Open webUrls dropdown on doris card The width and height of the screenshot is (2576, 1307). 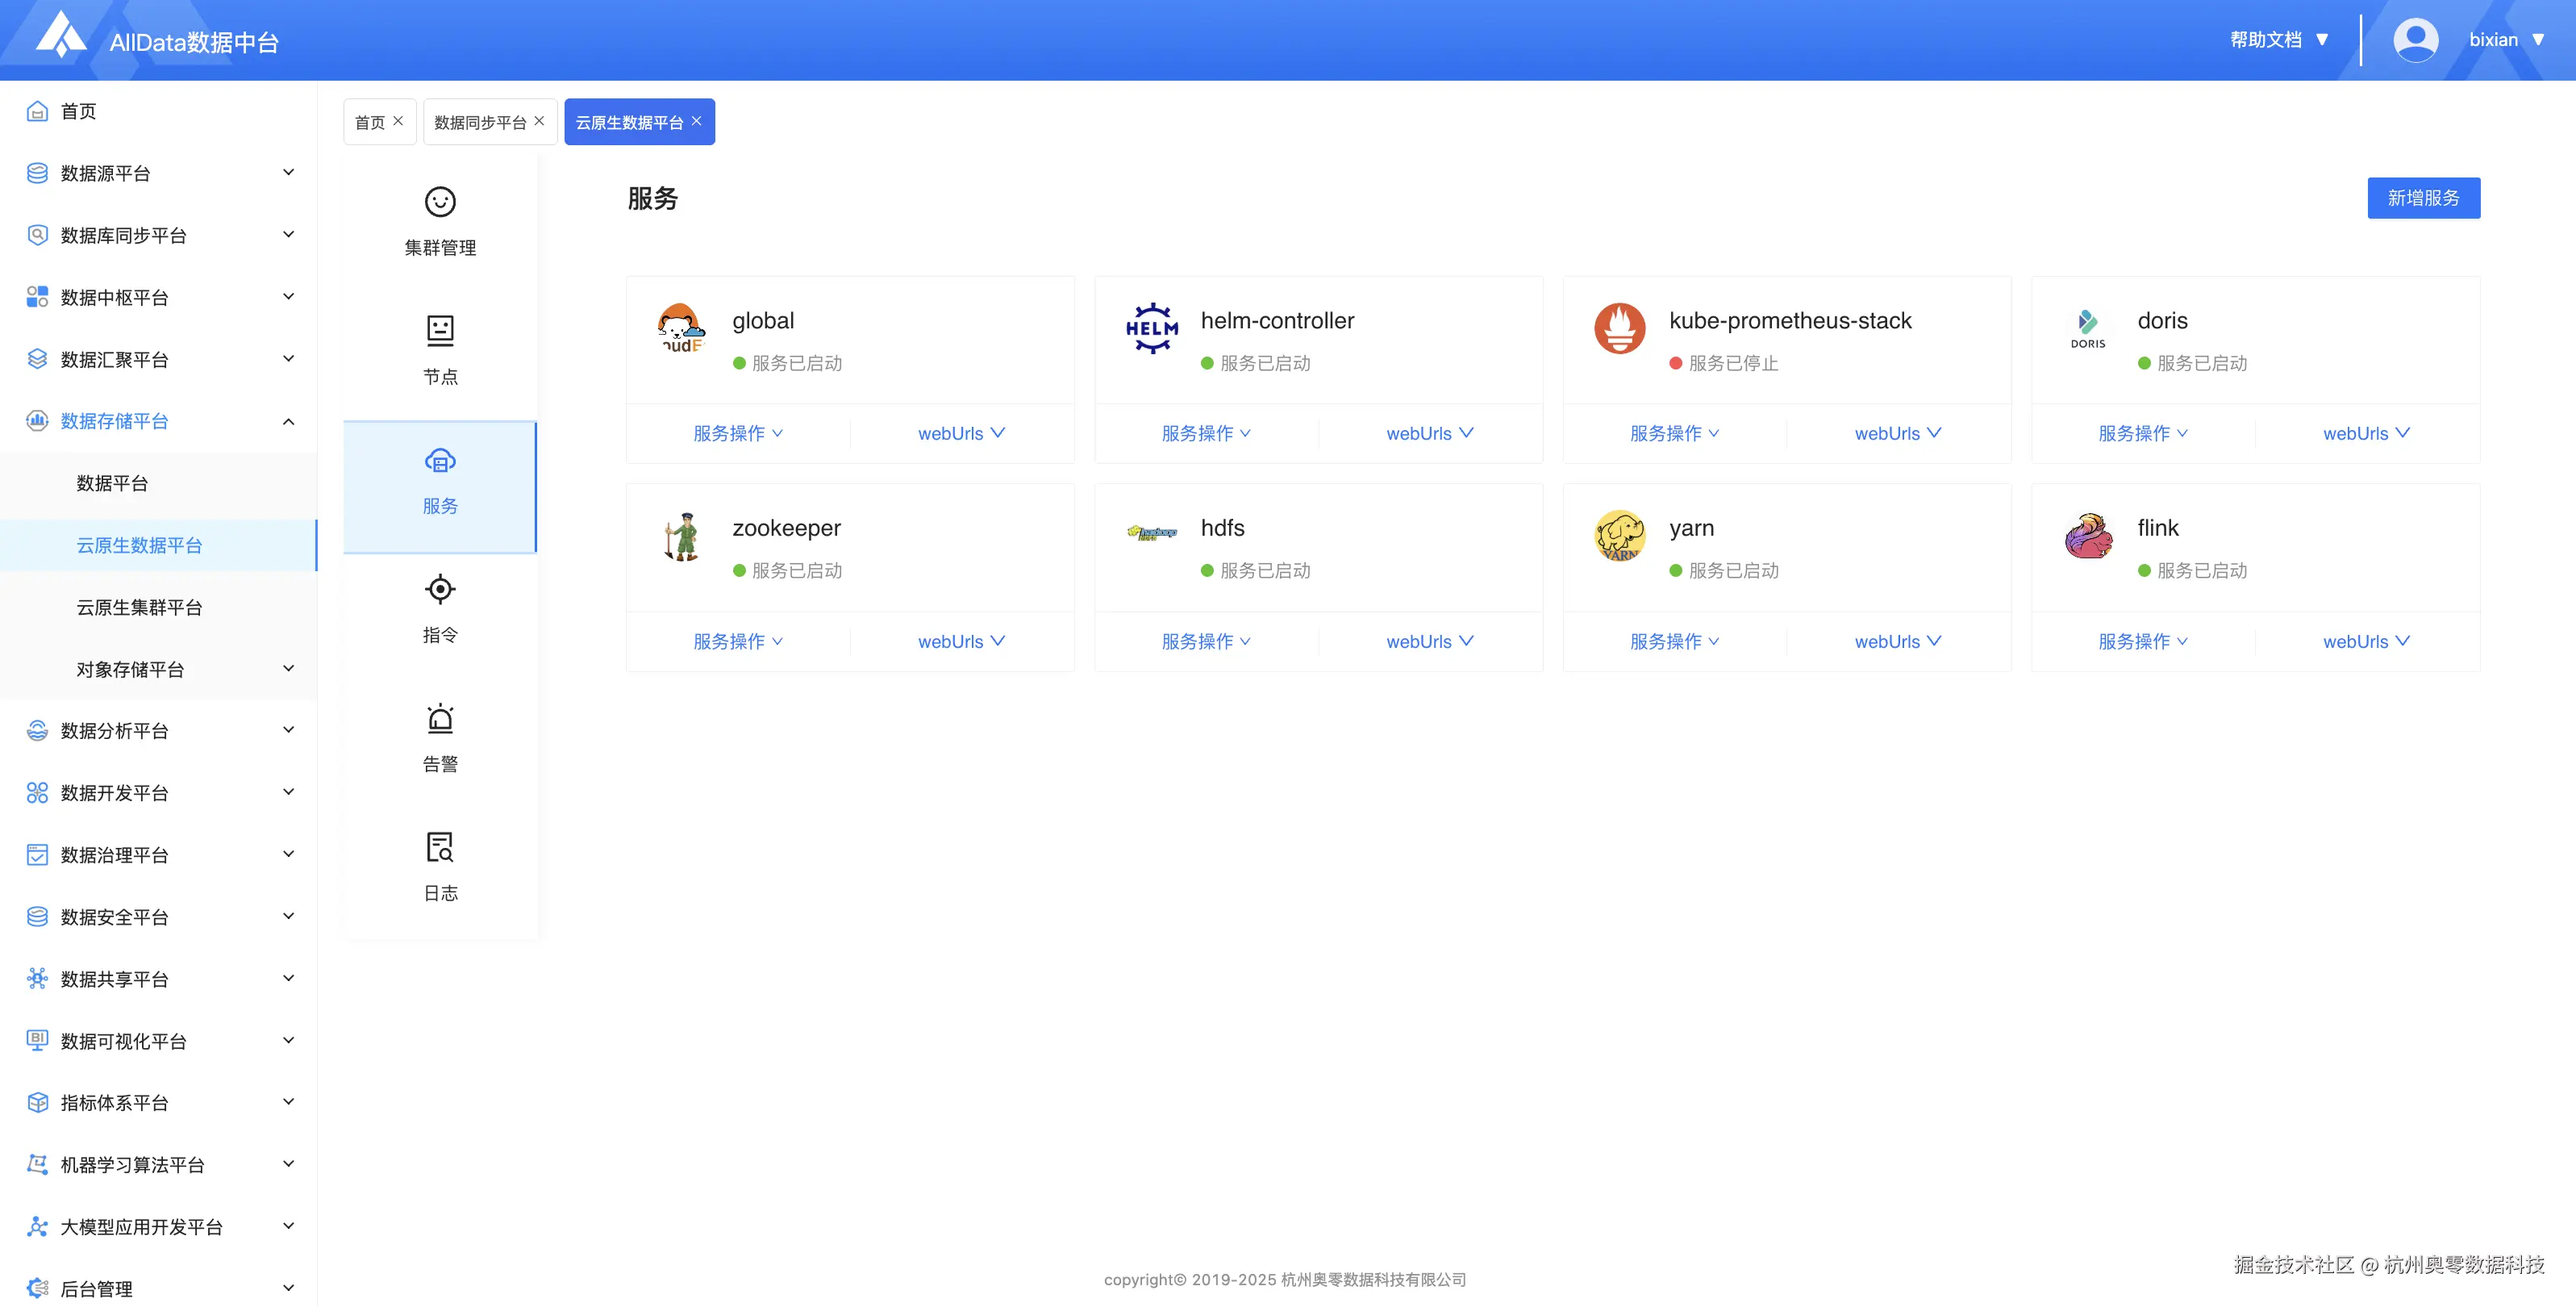pos(2366,433)
